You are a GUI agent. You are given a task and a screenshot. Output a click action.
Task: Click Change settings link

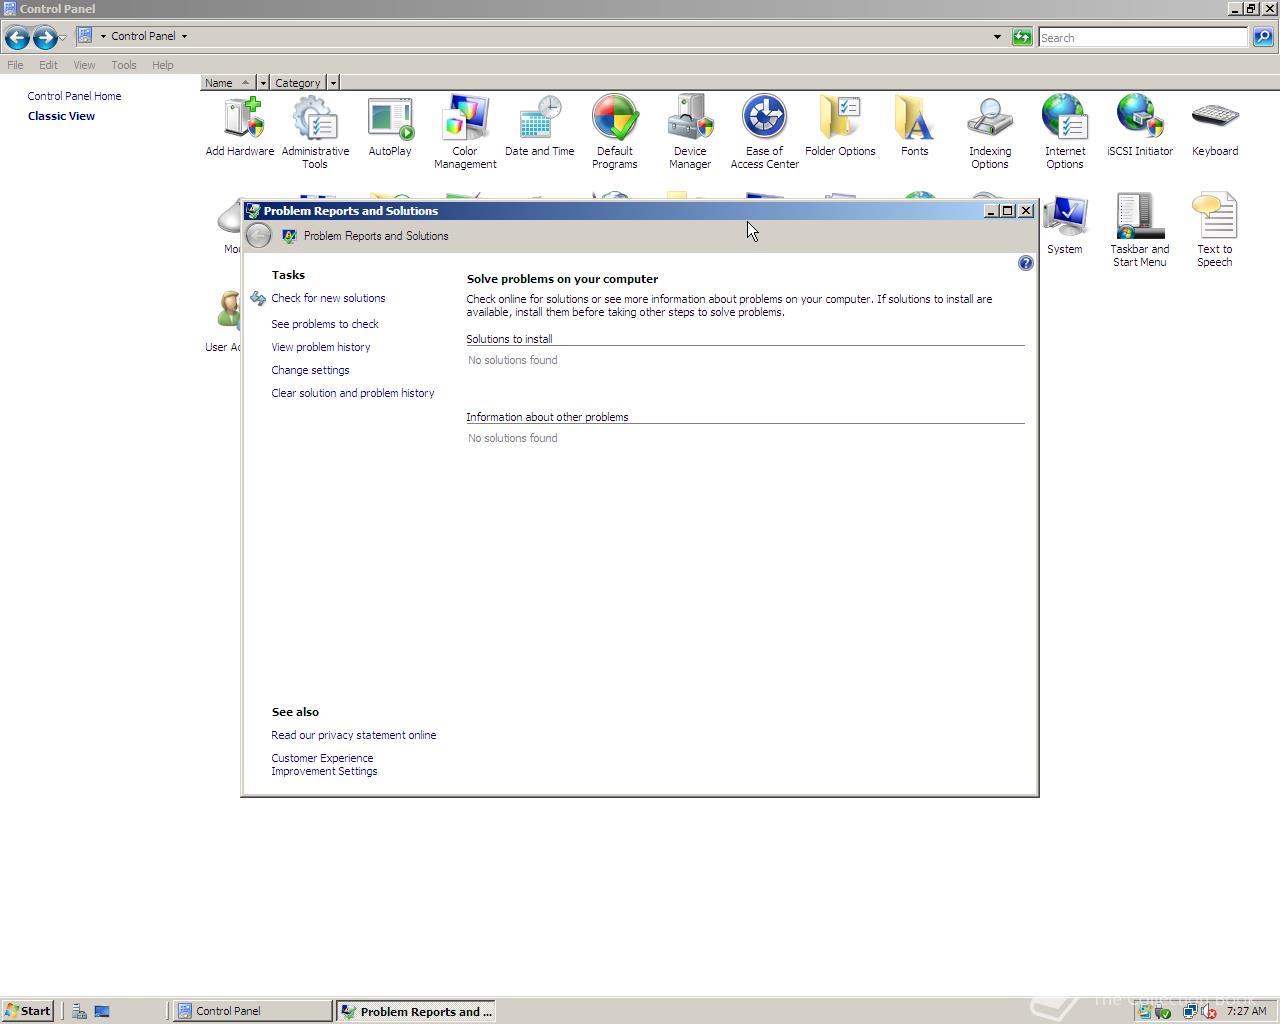coord(310,370)
